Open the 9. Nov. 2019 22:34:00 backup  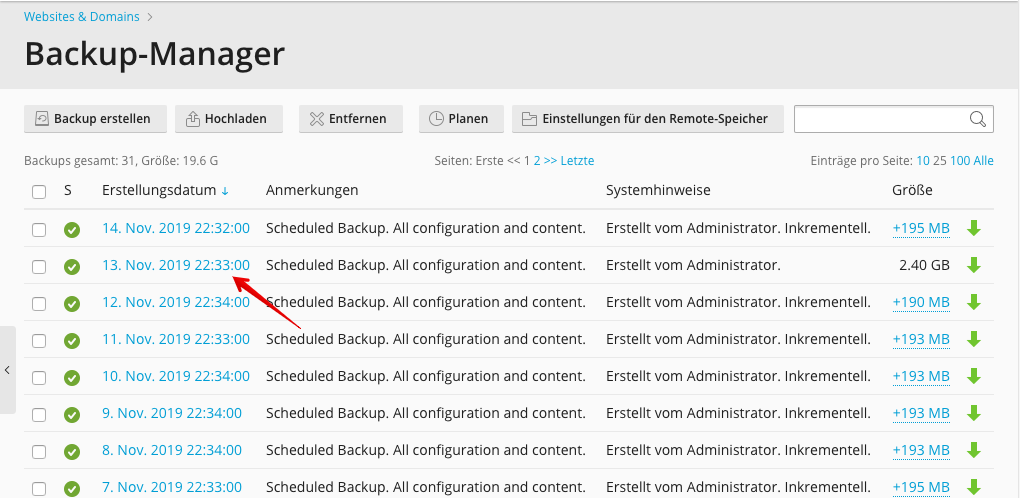(x=172, y=413)
